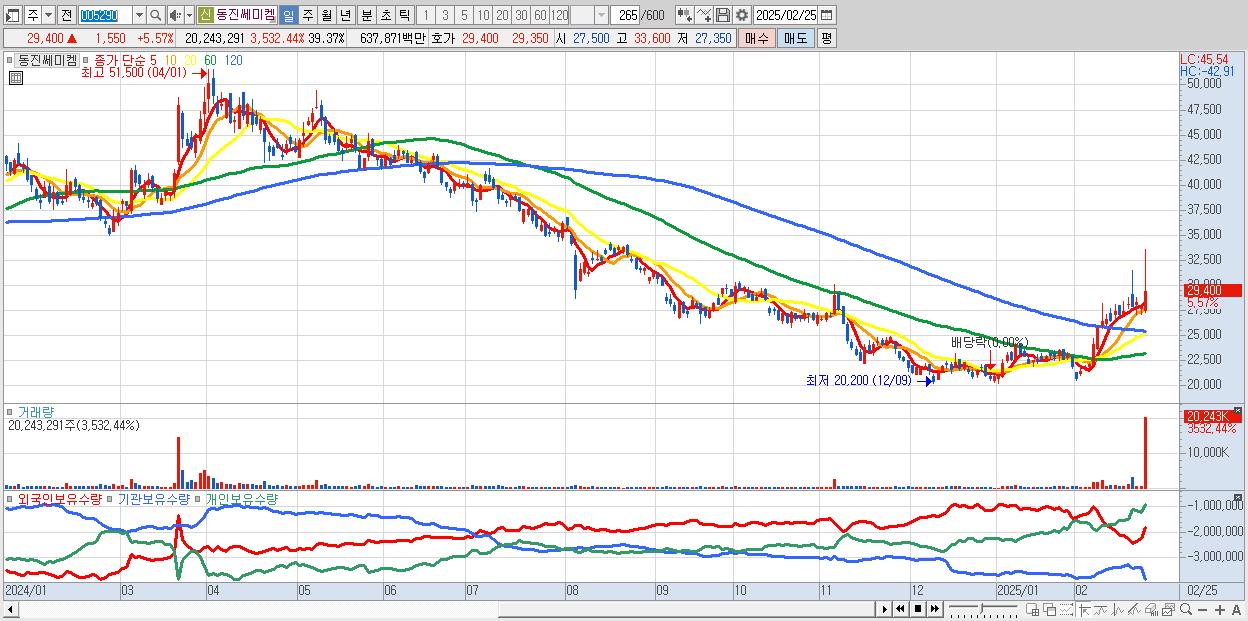
Task: Select interval preset 1
Action: click(425, 15)
